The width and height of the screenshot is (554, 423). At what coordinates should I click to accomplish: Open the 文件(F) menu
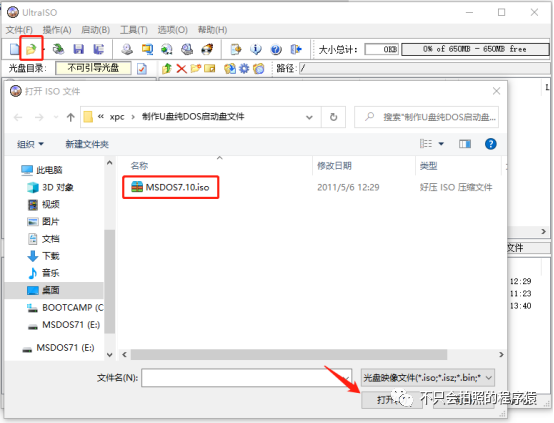tap(19, 30)
